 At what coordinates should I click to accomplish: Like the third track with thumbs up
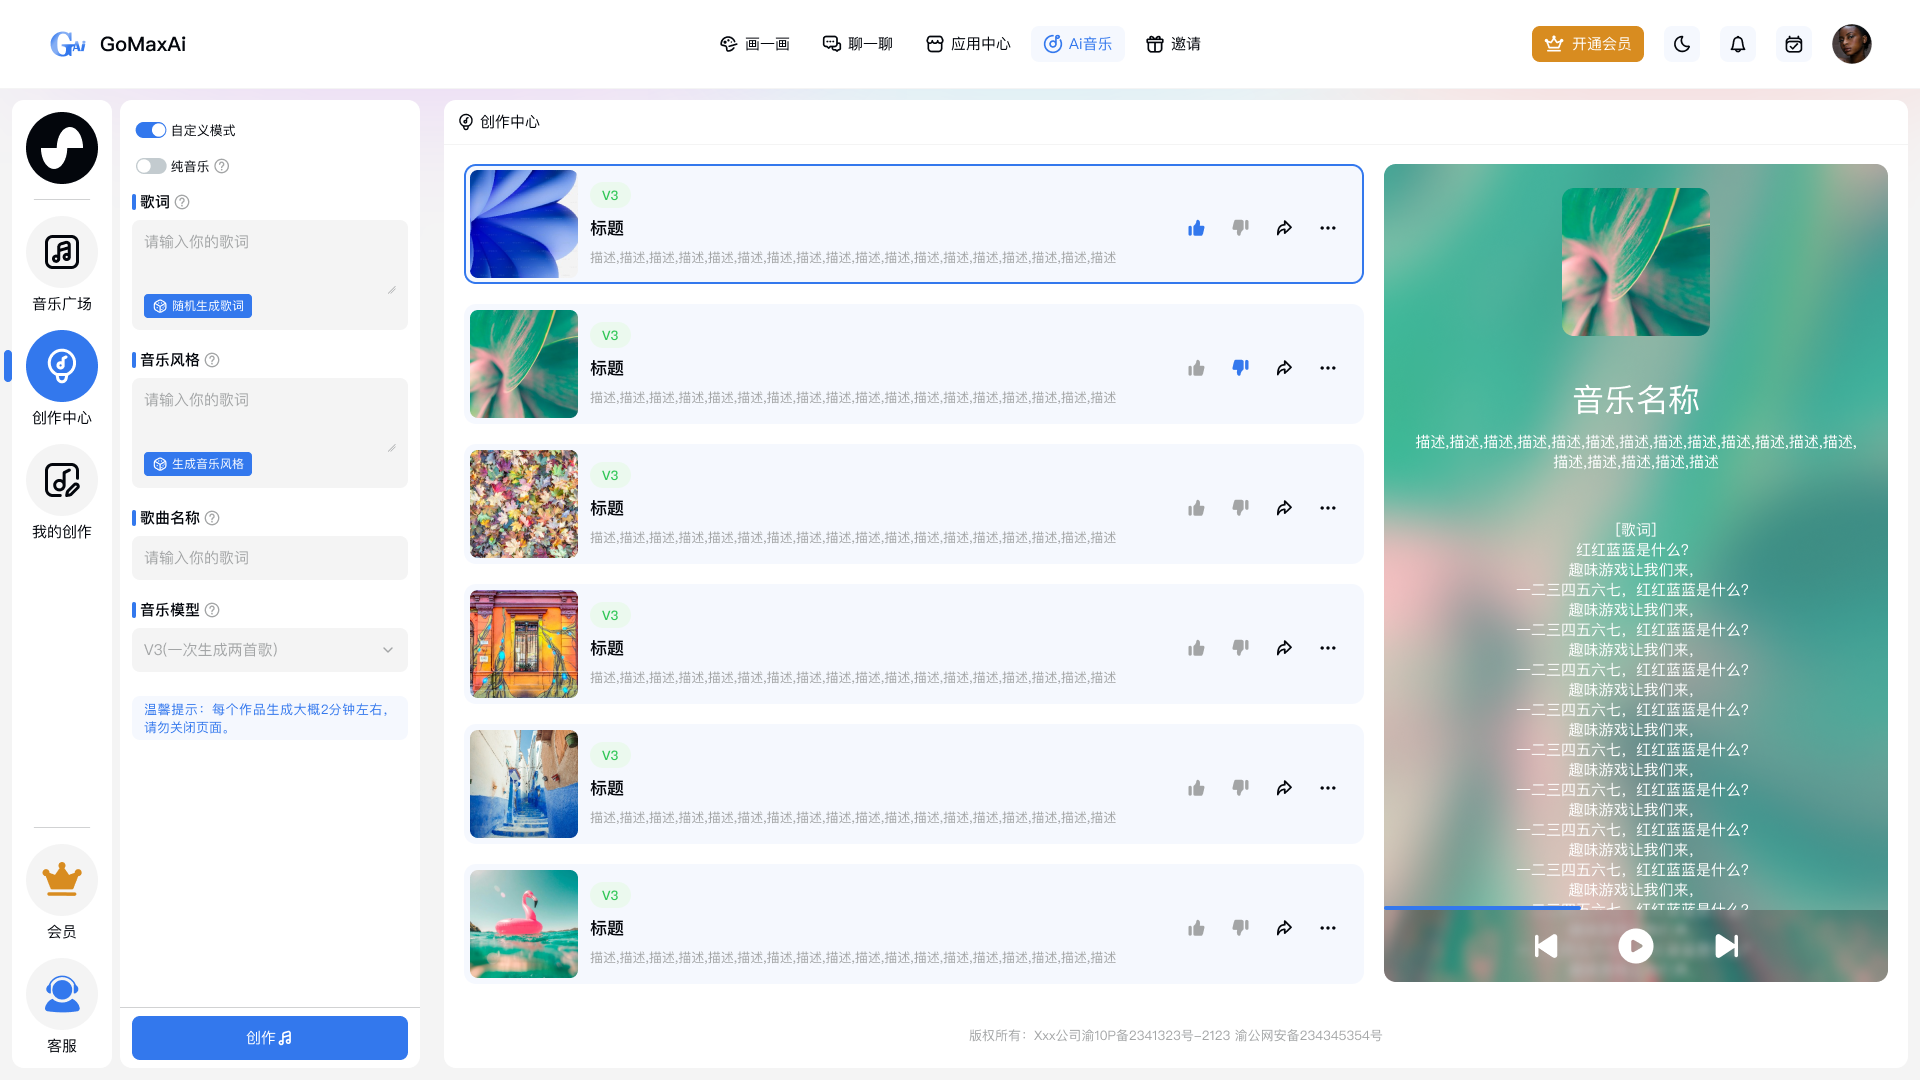click(x=1196, y=508)
